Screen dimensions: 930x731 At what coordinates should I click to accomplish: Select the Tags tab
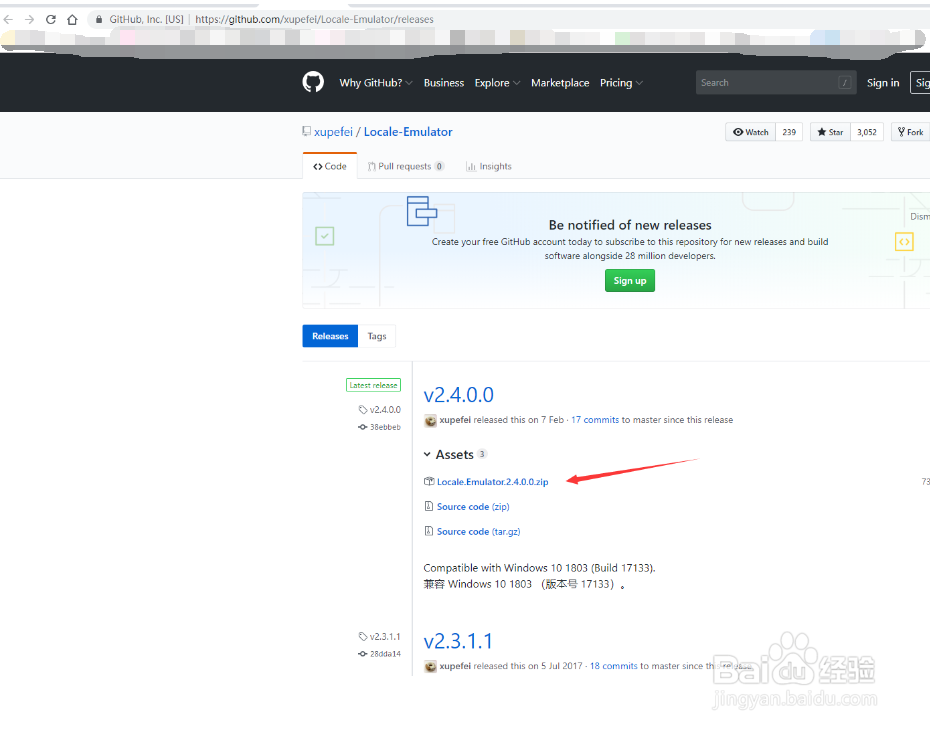pyautogui.click(x=377, y=336)
